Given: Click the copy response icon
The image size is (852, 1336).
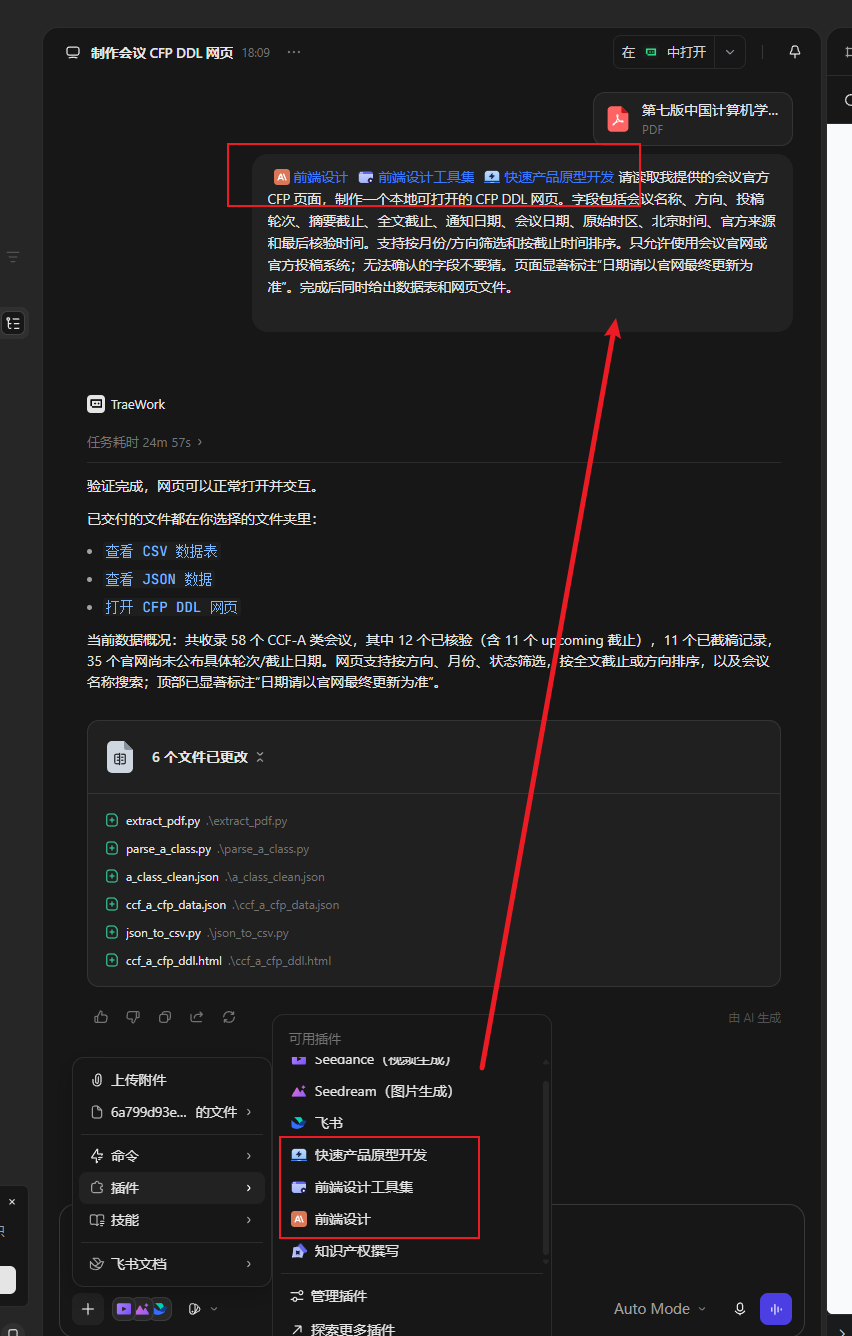Looking at the screenshot, I should pos(165,1017).
